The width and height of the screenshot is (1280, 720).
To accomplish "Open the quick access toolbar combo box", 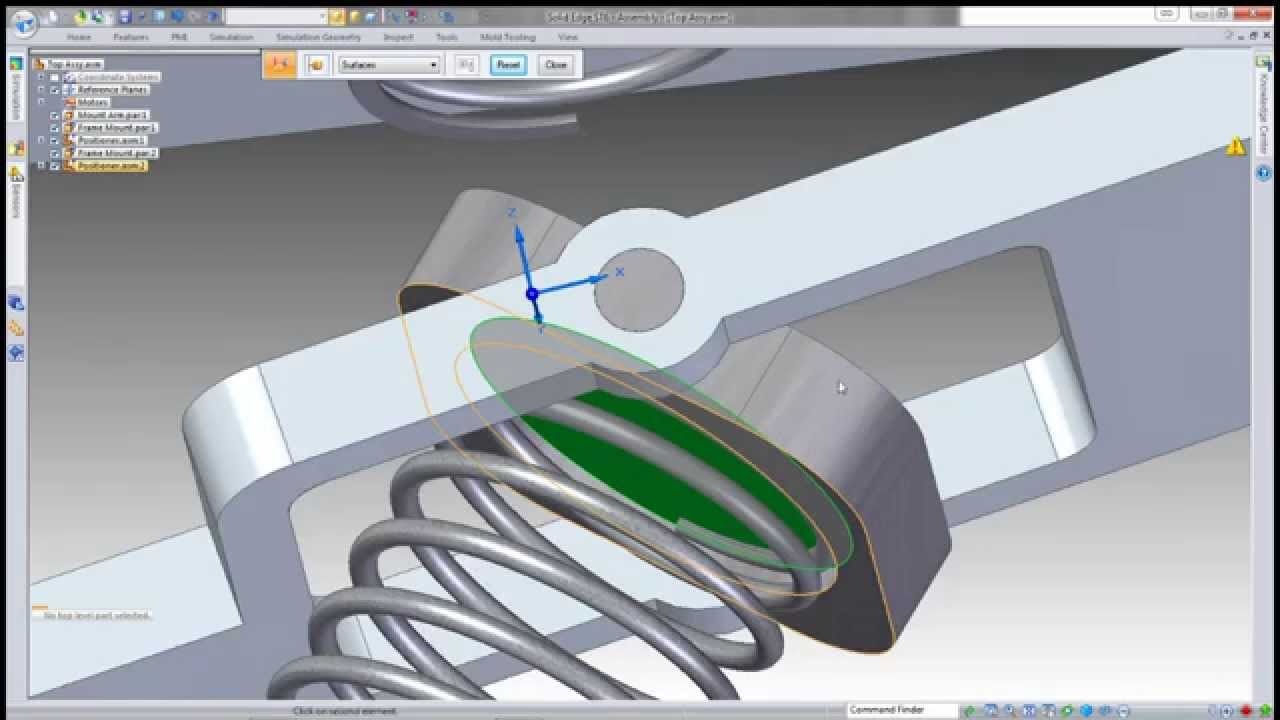I will [x=276, y=17].
